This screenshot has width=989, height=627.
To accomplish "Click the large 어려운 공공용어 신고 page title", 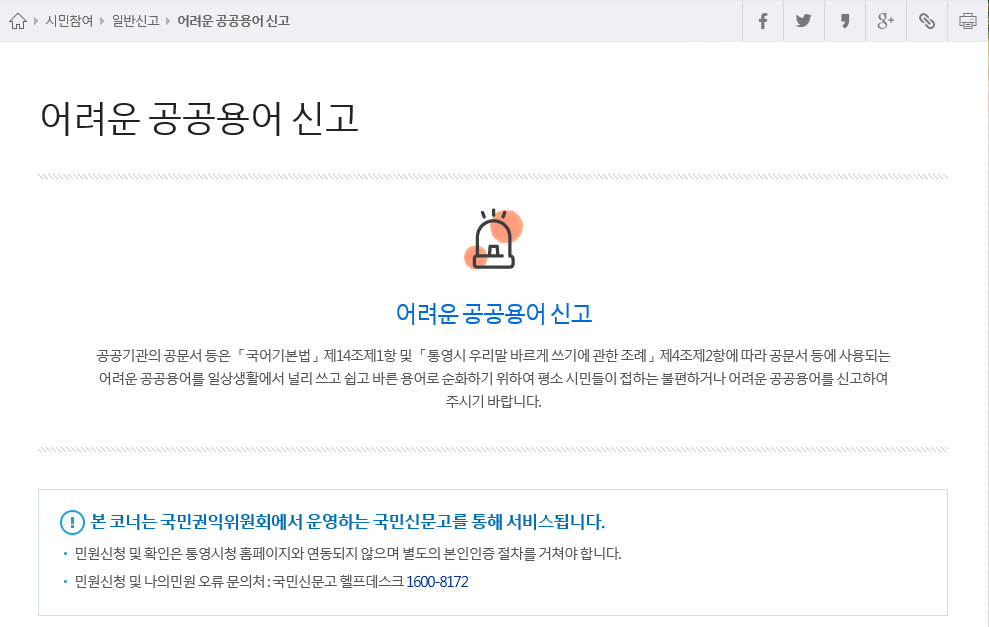I will click(x=199, y=118).
